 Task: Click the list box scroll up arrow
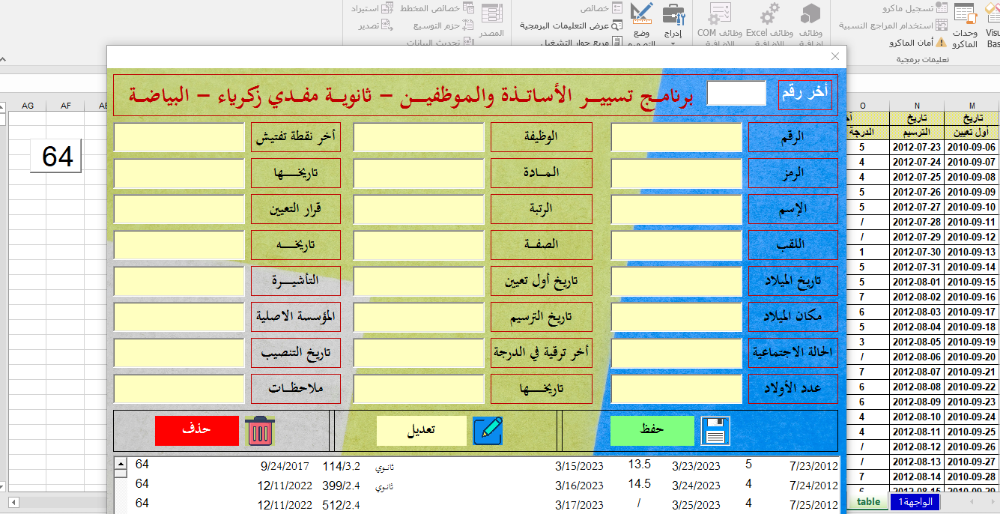(122, 464)
